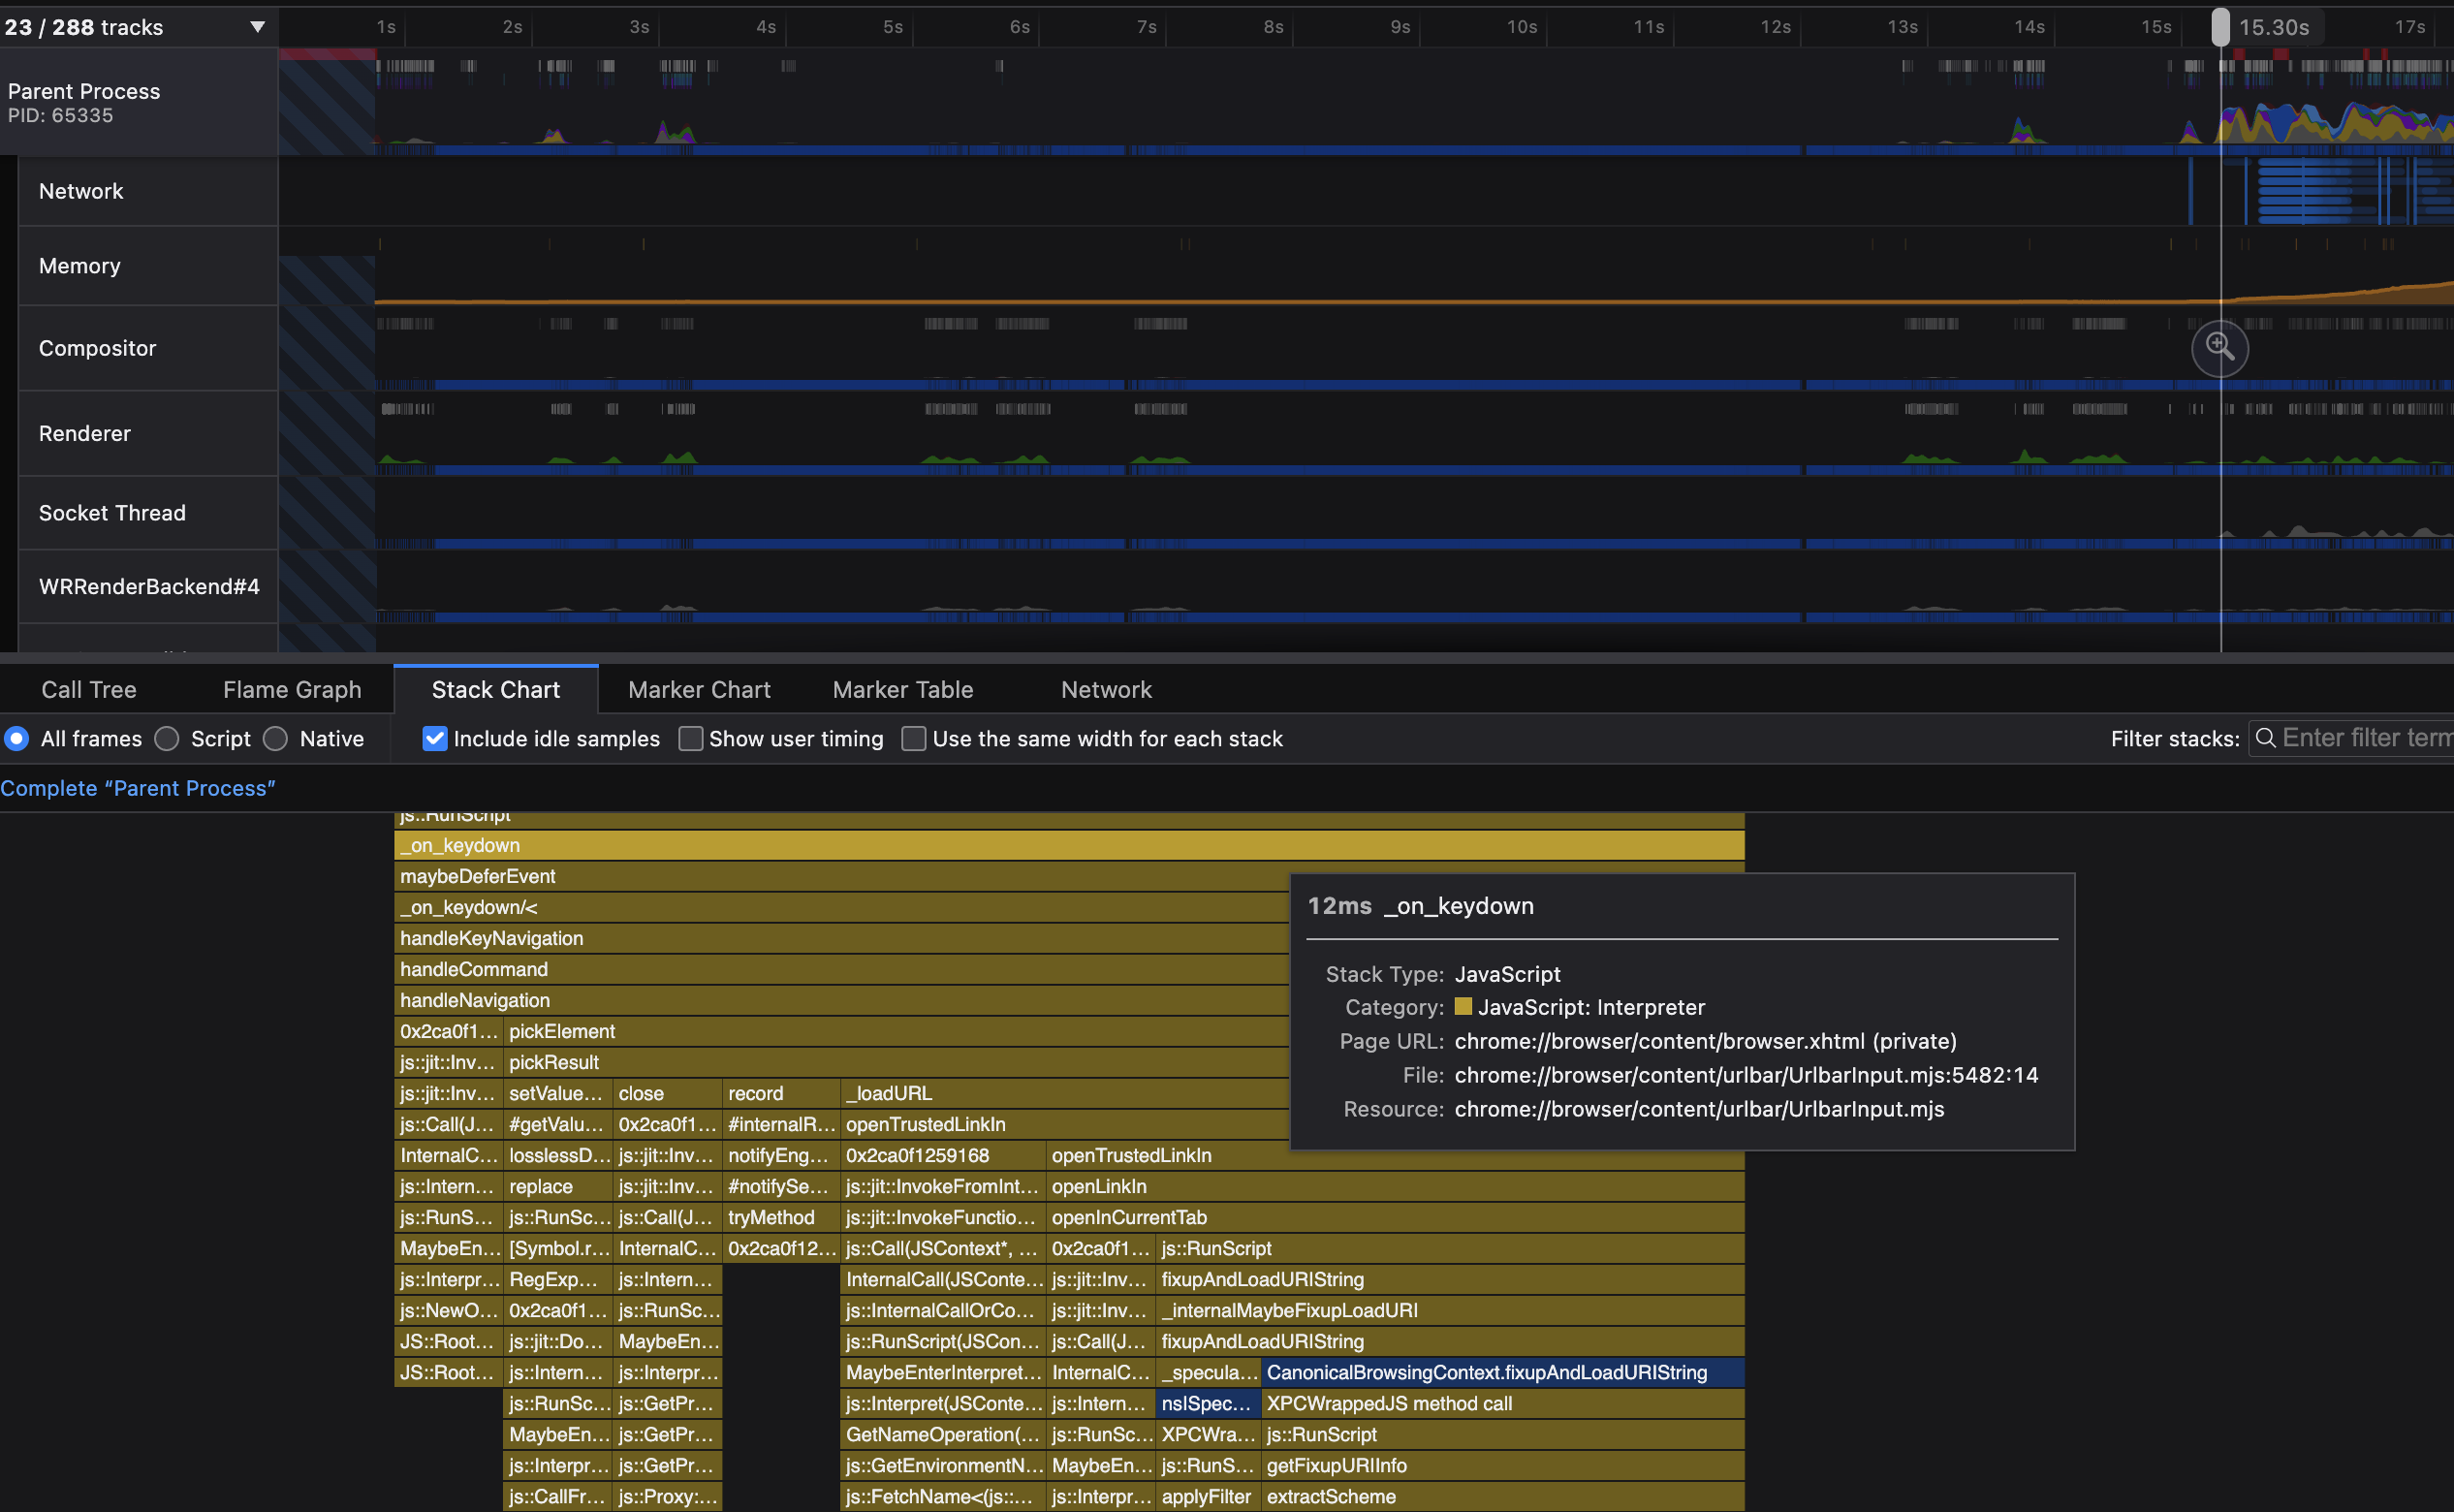Click the zoom magnifier icon in timeline

pyautogui.click(x=2219, y=347)
